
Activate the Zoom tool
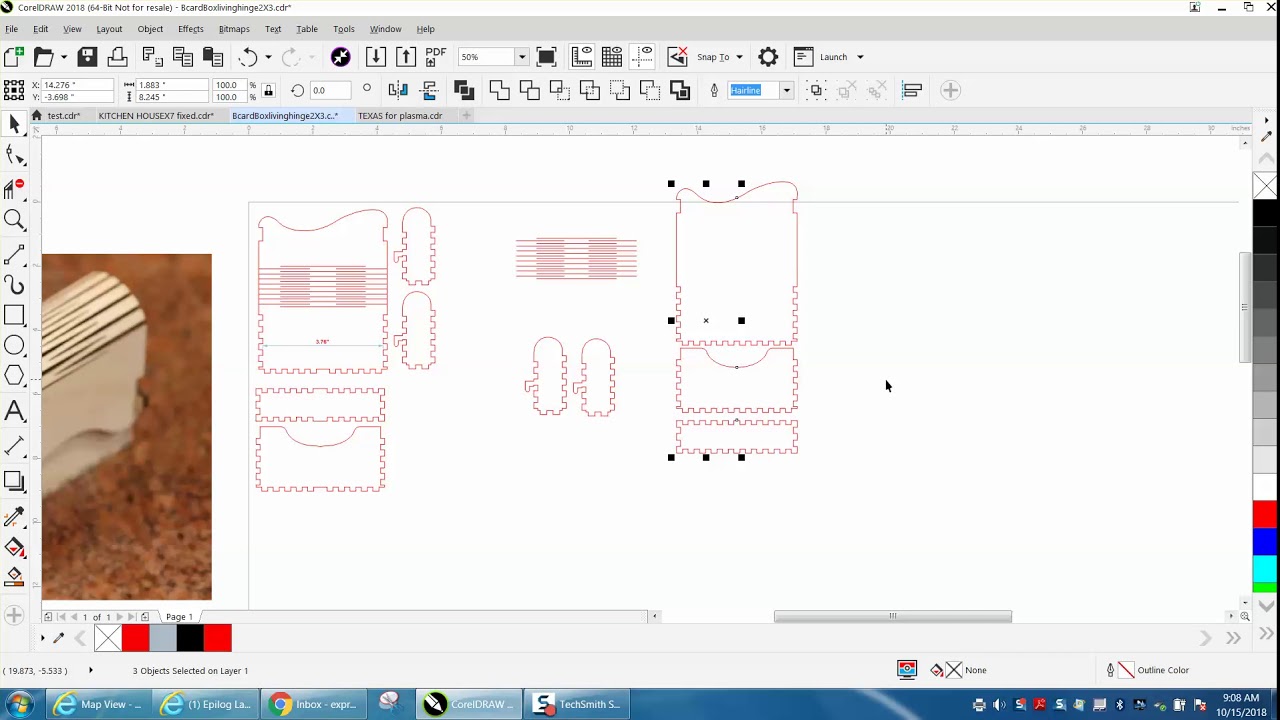coord(14,220)
